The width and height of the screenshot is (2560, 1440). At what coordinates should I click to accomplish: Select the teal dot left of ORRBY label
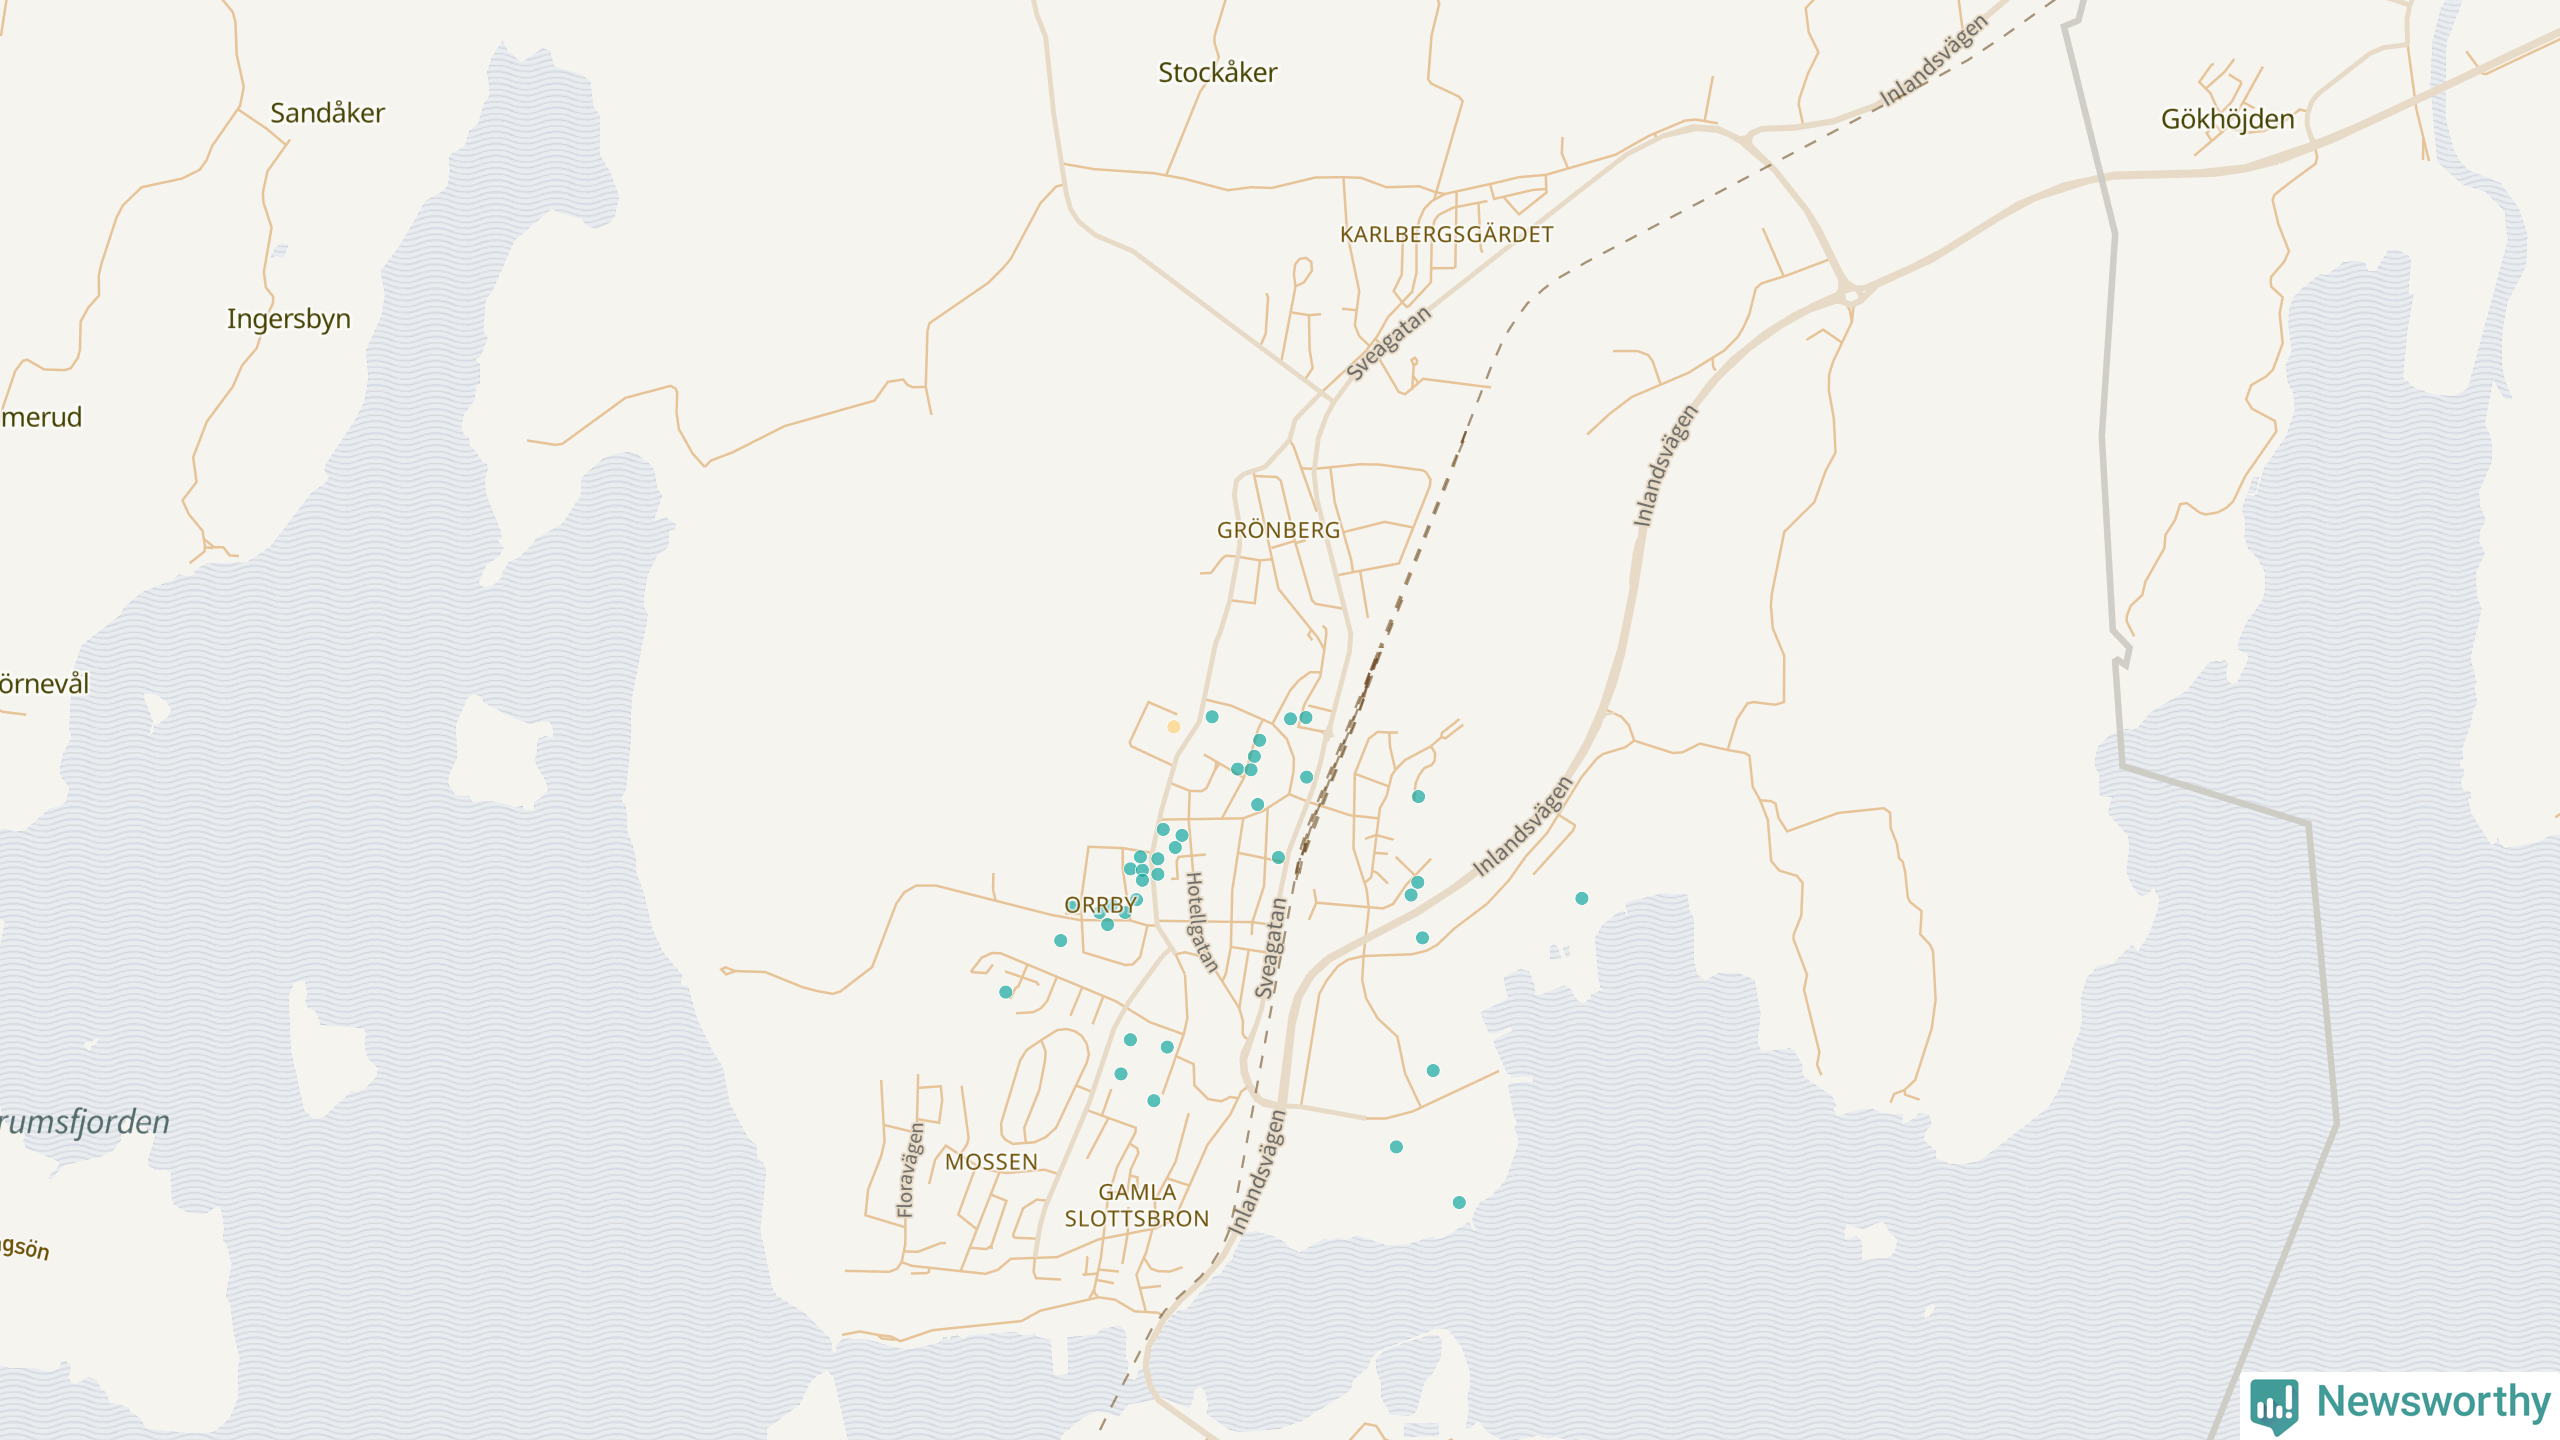tap(1060, 940)
